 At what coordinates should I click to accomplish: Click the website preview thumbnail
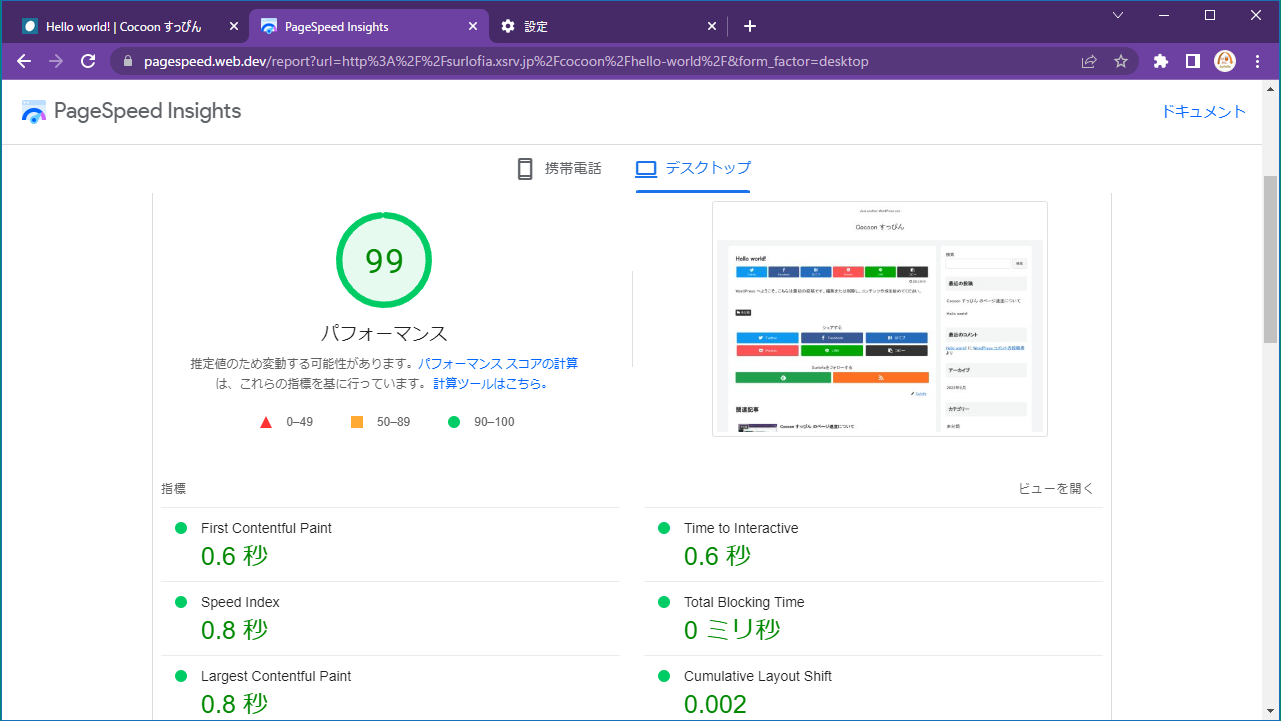[x=879, y=318]
